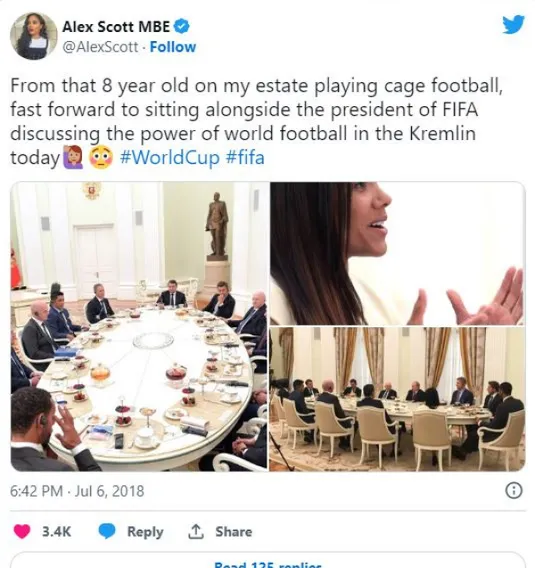Open Alex Scott's profile avatar

tap(33, 36)
